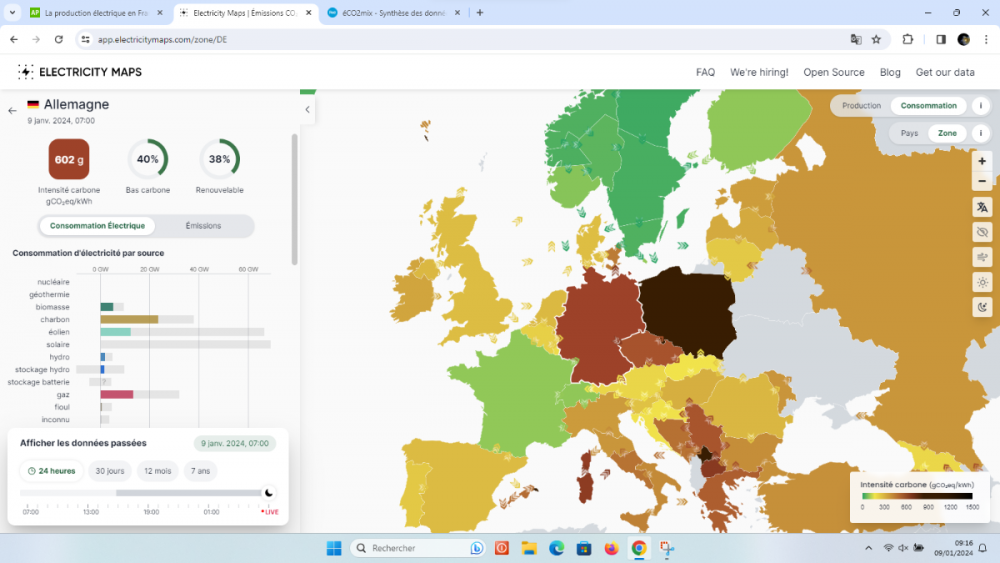This screenshot has height=563, width=1000.
Task: Bookmark this page with the star
Action: 876,40
